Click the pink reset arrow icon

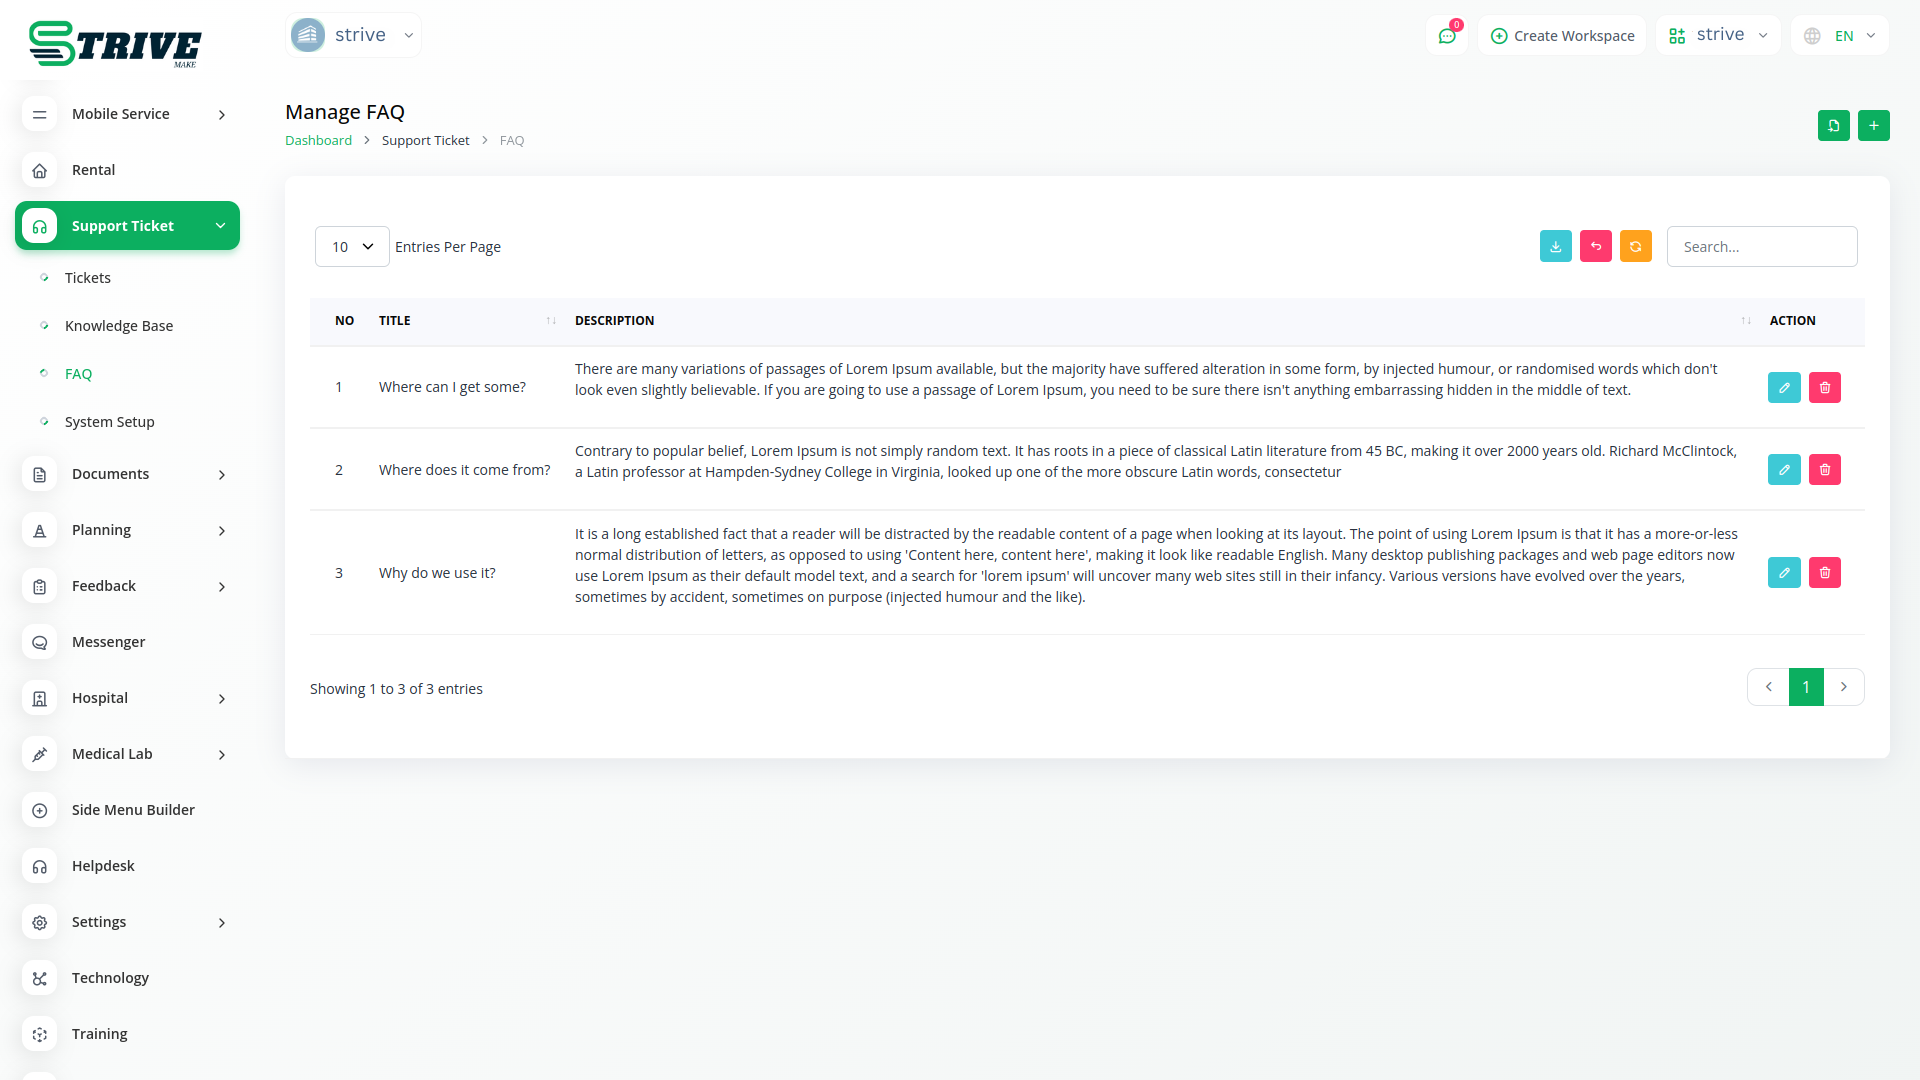tap(1595, 246)
